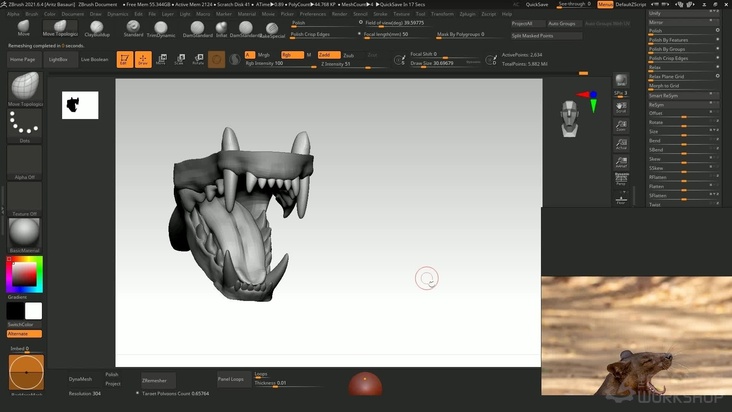Open the Preferences menu

pyautogui.click(x=313, y=14)
